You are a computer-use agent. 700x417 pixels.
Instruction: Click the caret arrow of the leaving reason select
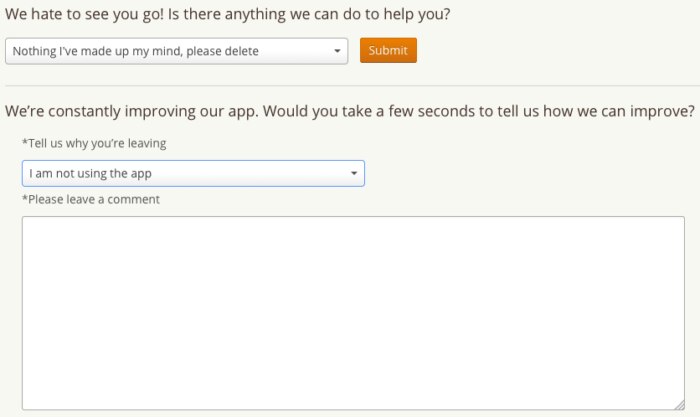(354, 173)
